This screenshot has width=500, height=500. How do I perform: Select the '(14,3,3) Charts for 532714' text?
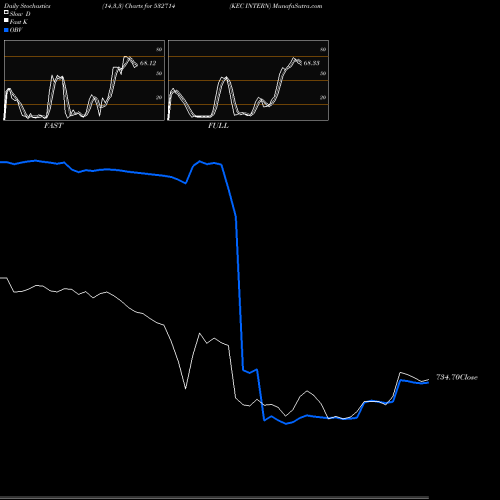pos(139,6)
